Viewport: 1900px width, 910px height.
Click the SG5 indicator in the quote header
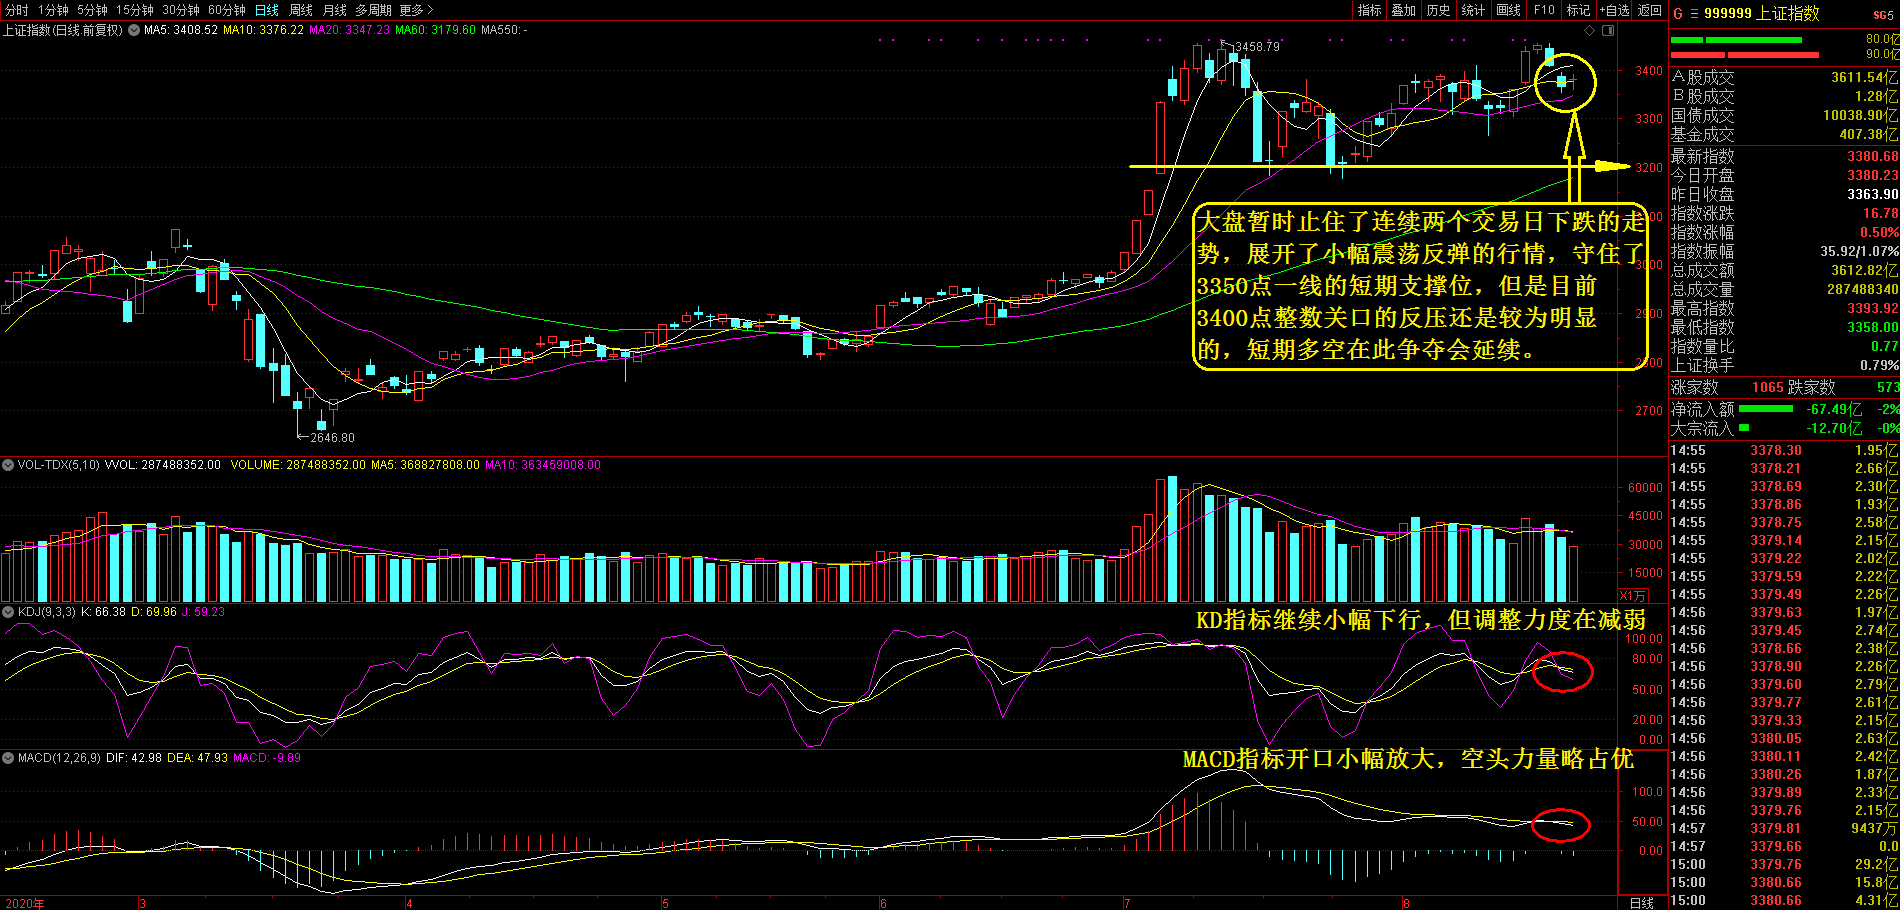coord(1883,15)
